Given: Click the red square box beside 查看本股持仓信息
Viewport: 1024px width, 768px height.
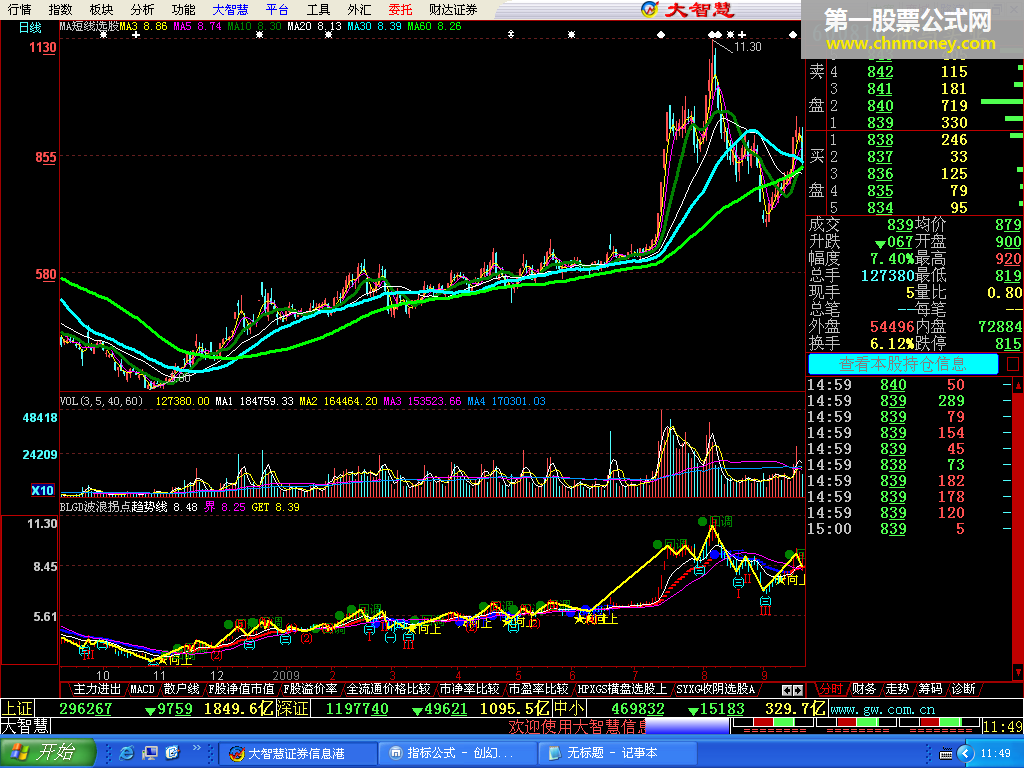Looking at the screenshot, I should click(1013, 364).
